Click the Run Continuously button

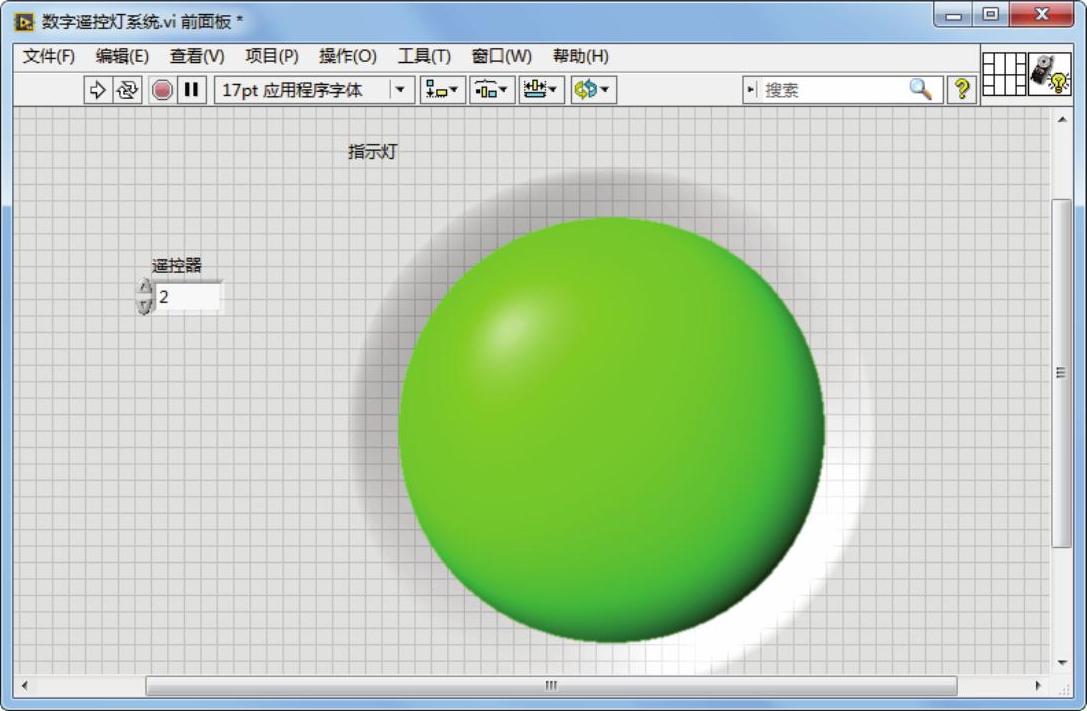coord(127,90)
